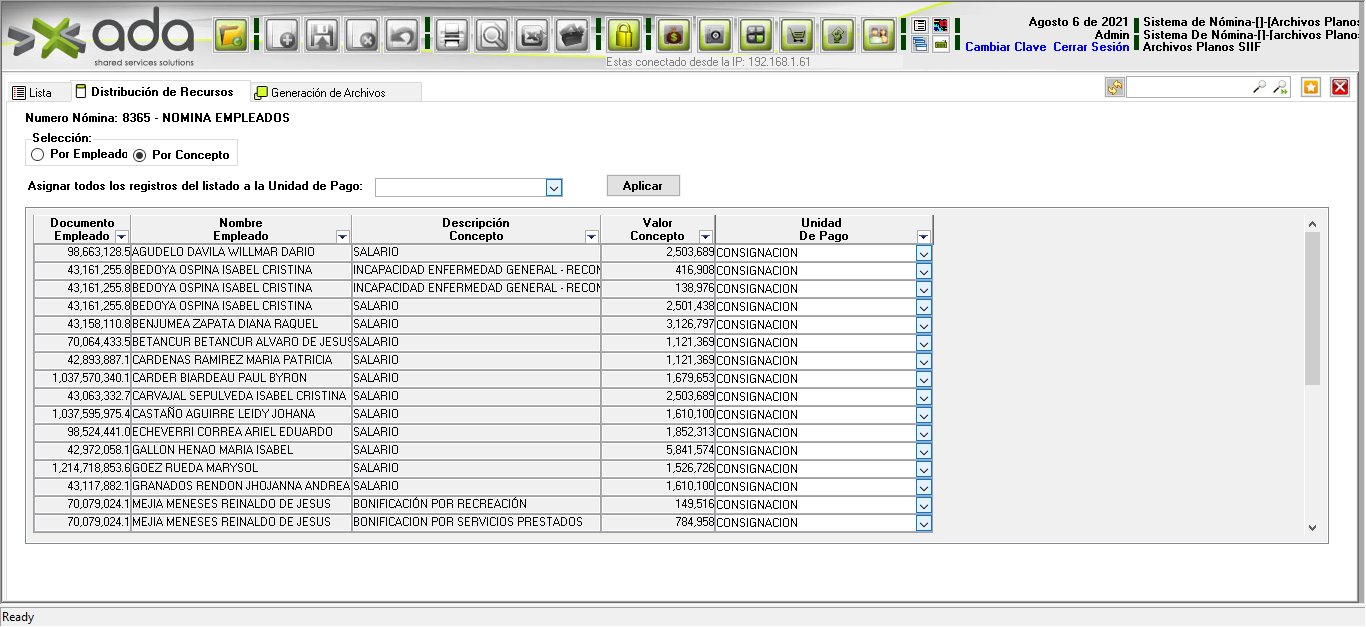Viewport: 1366px width, 627px height.
Task: Click the save (floppy disk) toolbar icon
Action: [x=323, y=36]
